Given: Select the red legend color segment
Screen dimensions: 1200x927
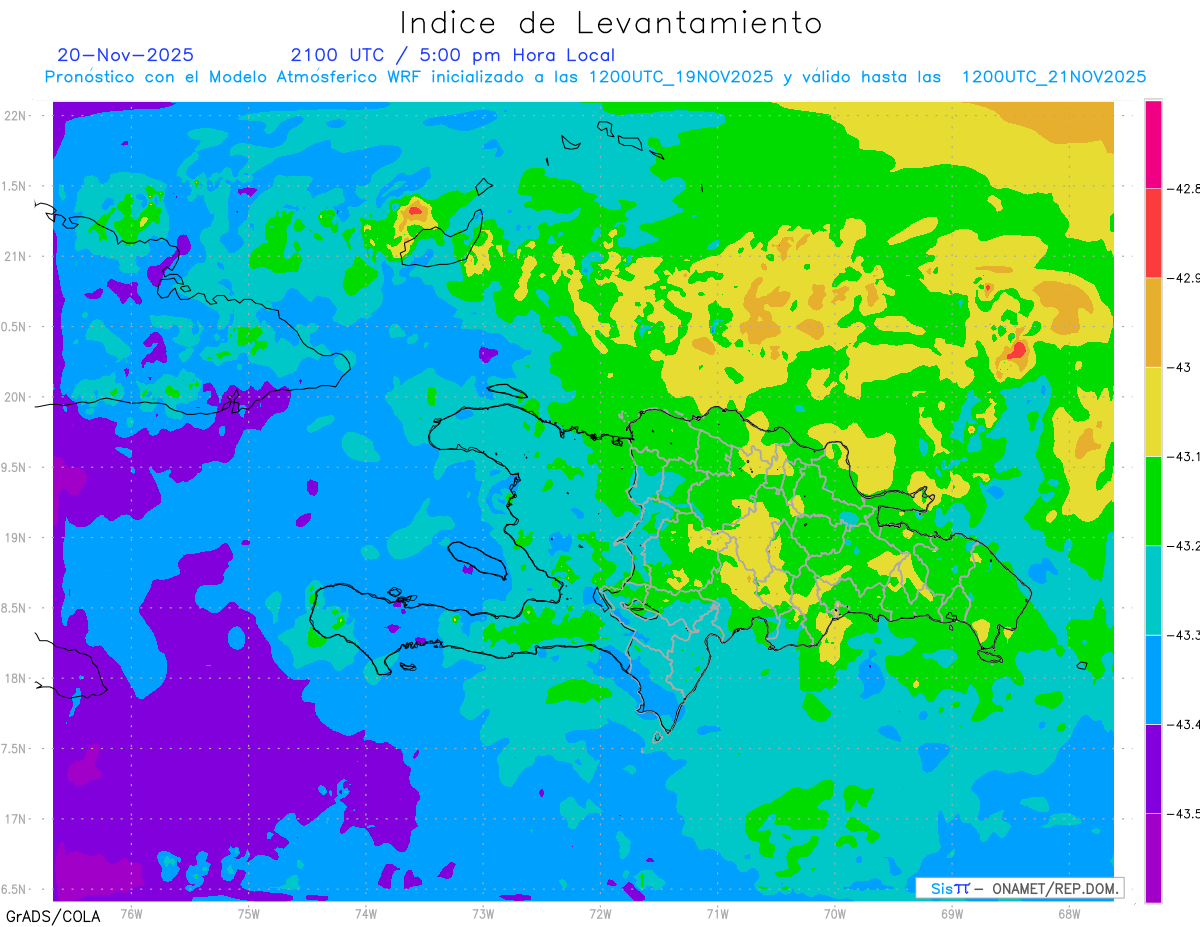Looking at the screenshot, I should (1153, 232).
